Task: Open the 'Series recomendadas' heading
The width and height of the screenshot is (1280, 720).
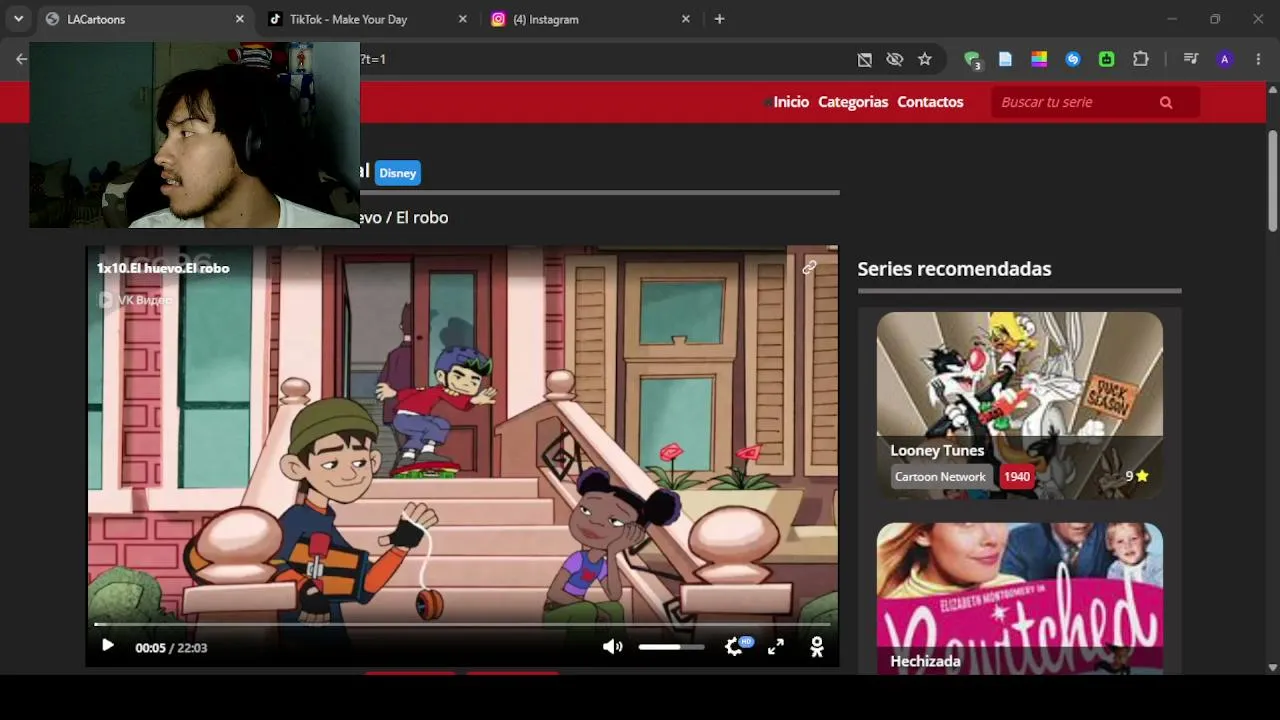Action: coord(954,268)
